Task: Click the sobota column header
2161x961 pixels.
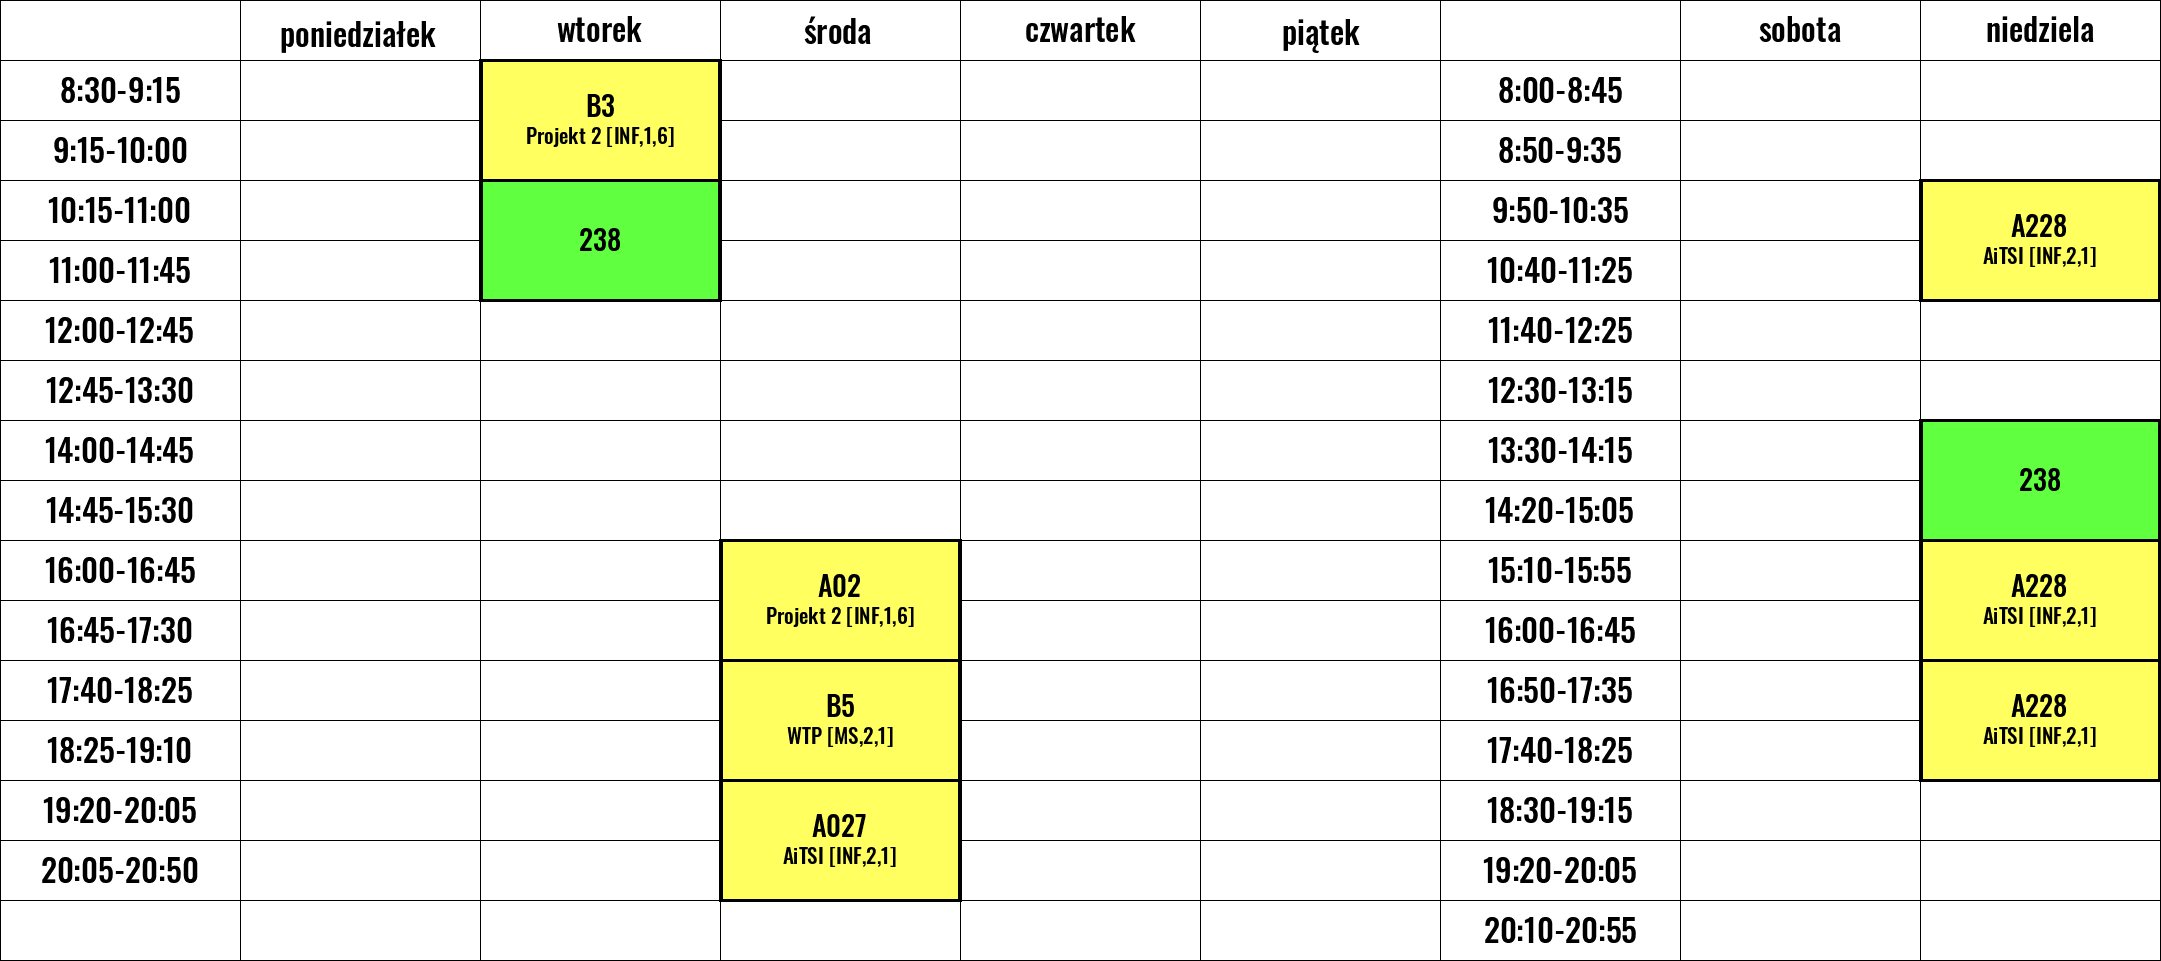Action: click(x=1800, y=30)
